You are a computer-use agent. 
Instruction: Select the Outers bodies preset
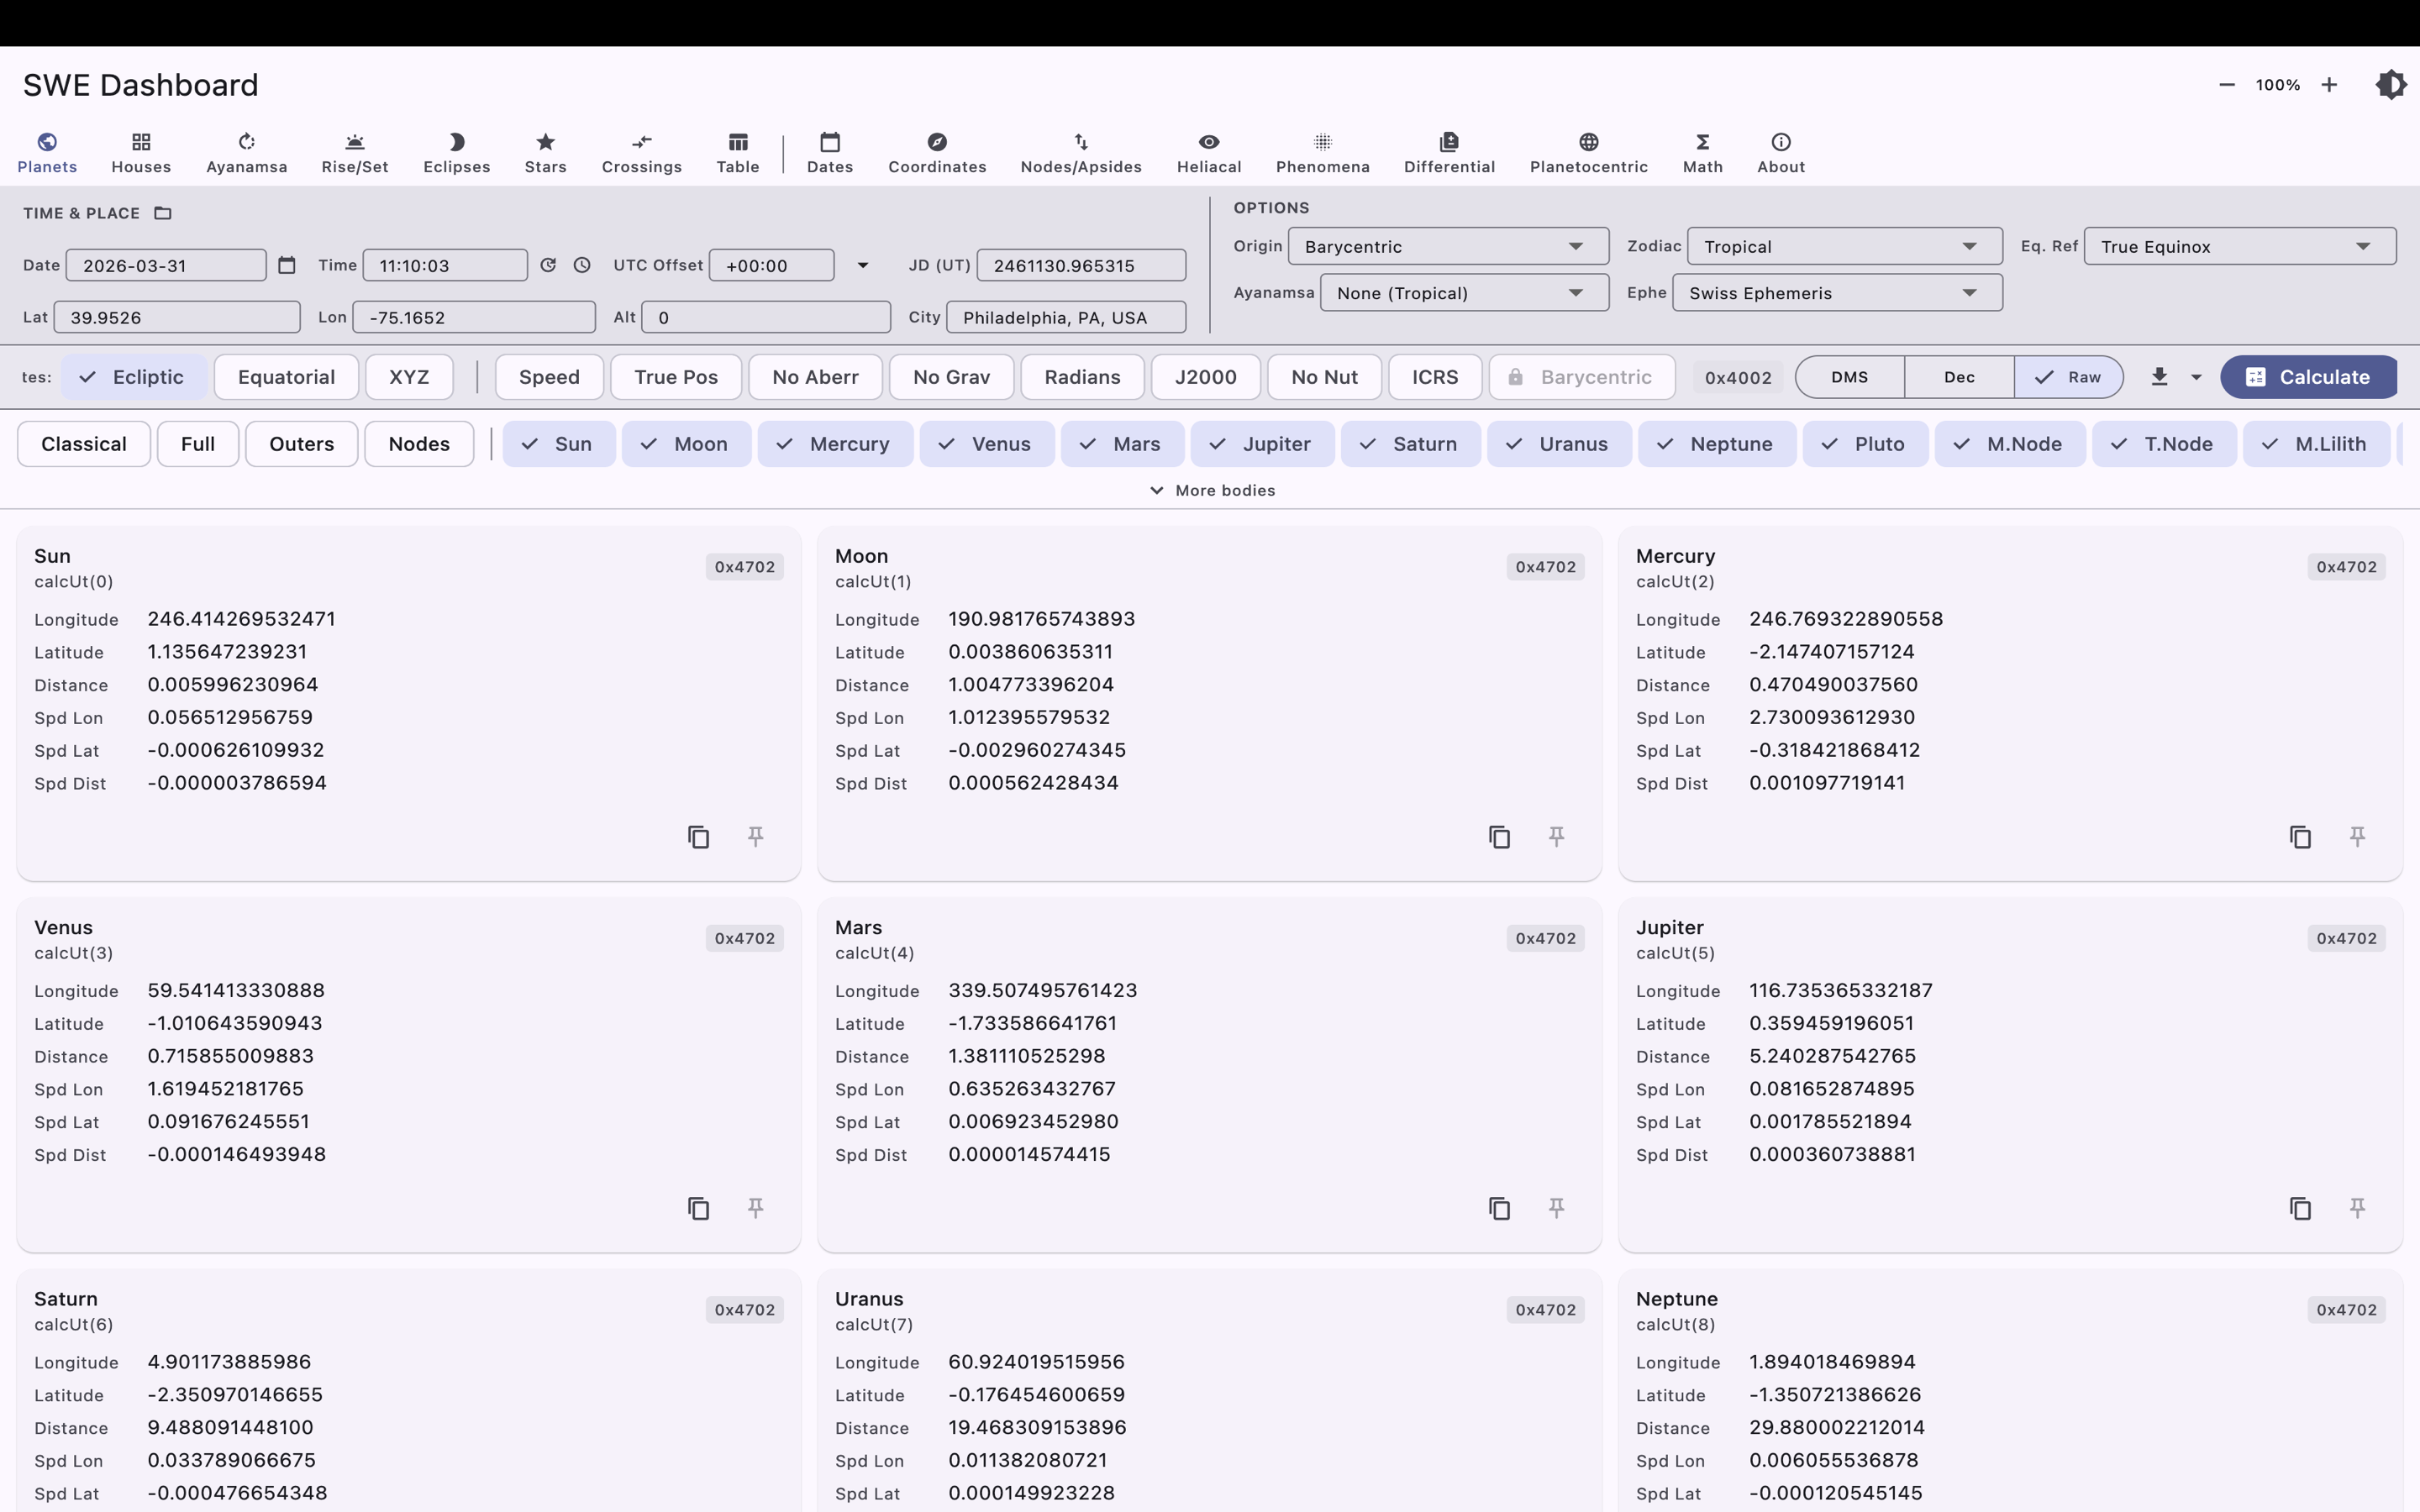302,444
